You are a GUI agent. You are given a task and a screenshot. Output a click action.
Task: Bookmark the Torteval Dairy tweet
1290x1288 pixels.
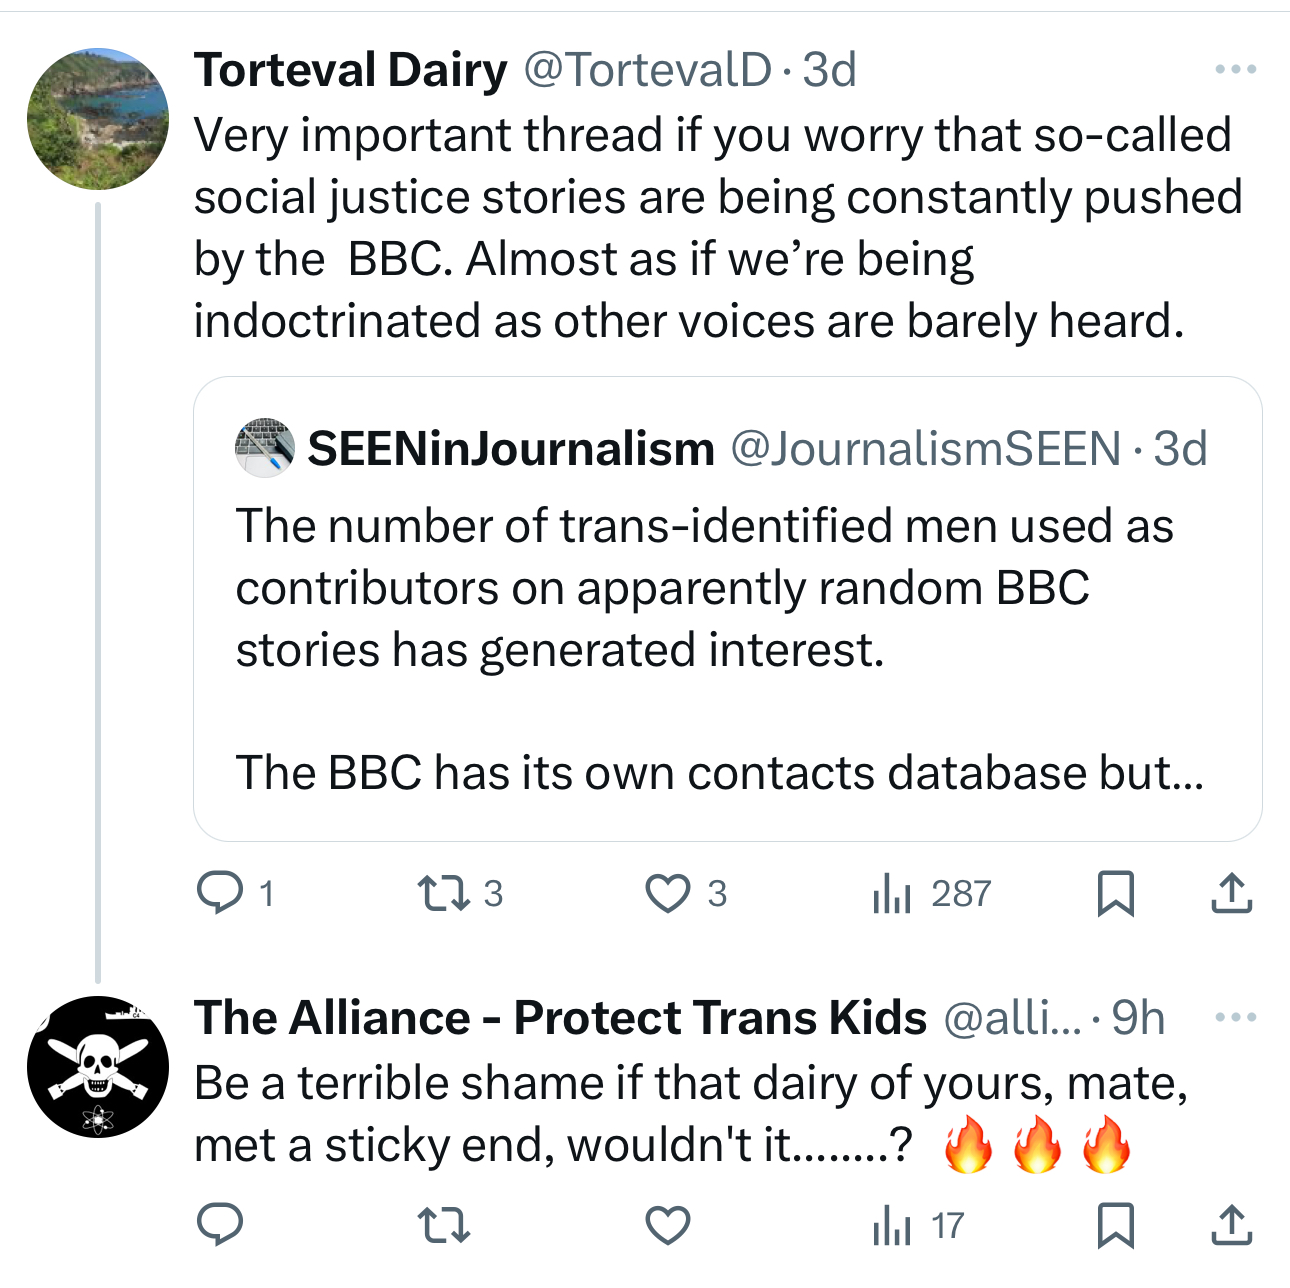pyautogui.click(x=1115, y=893)
